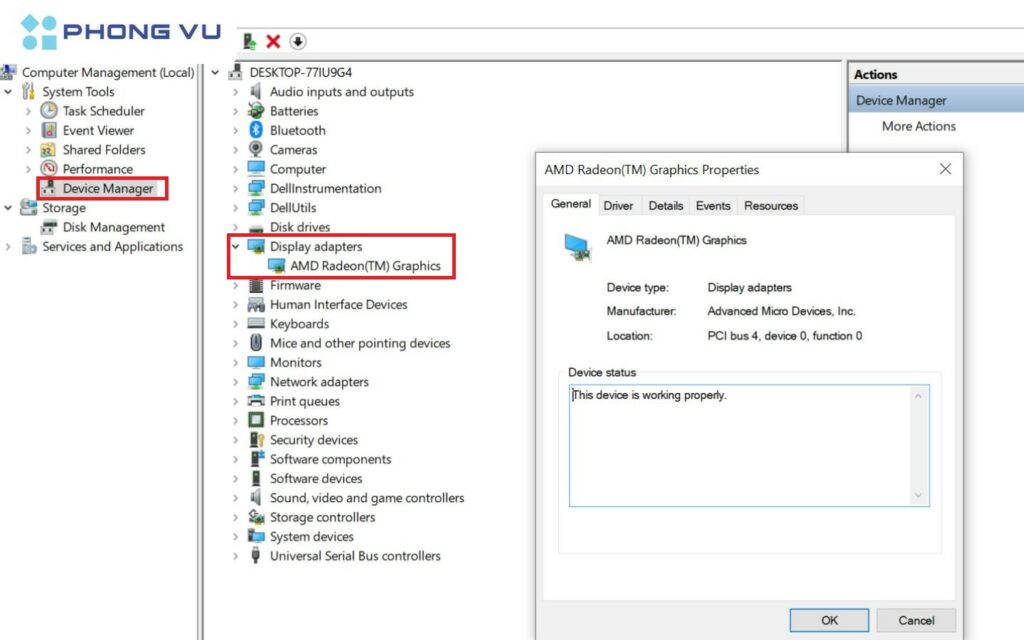Viewport: 1024px width, 640px height.
Task: Select Disk Management under Storage
Action: pos(113,227)
